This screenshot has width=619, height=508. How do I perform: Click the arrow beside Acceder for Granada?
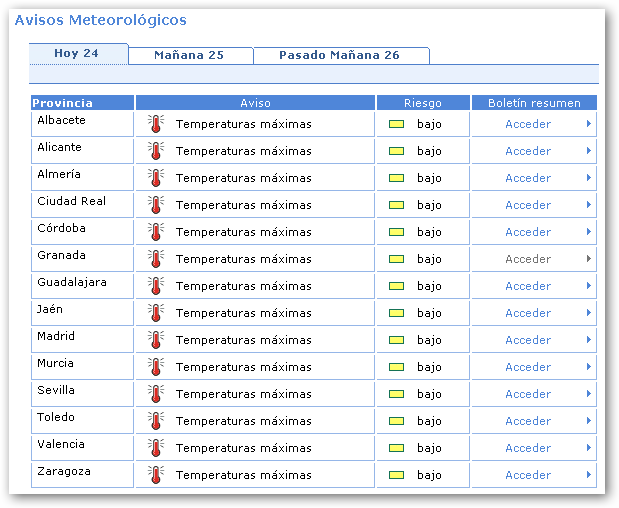(589, 259)
